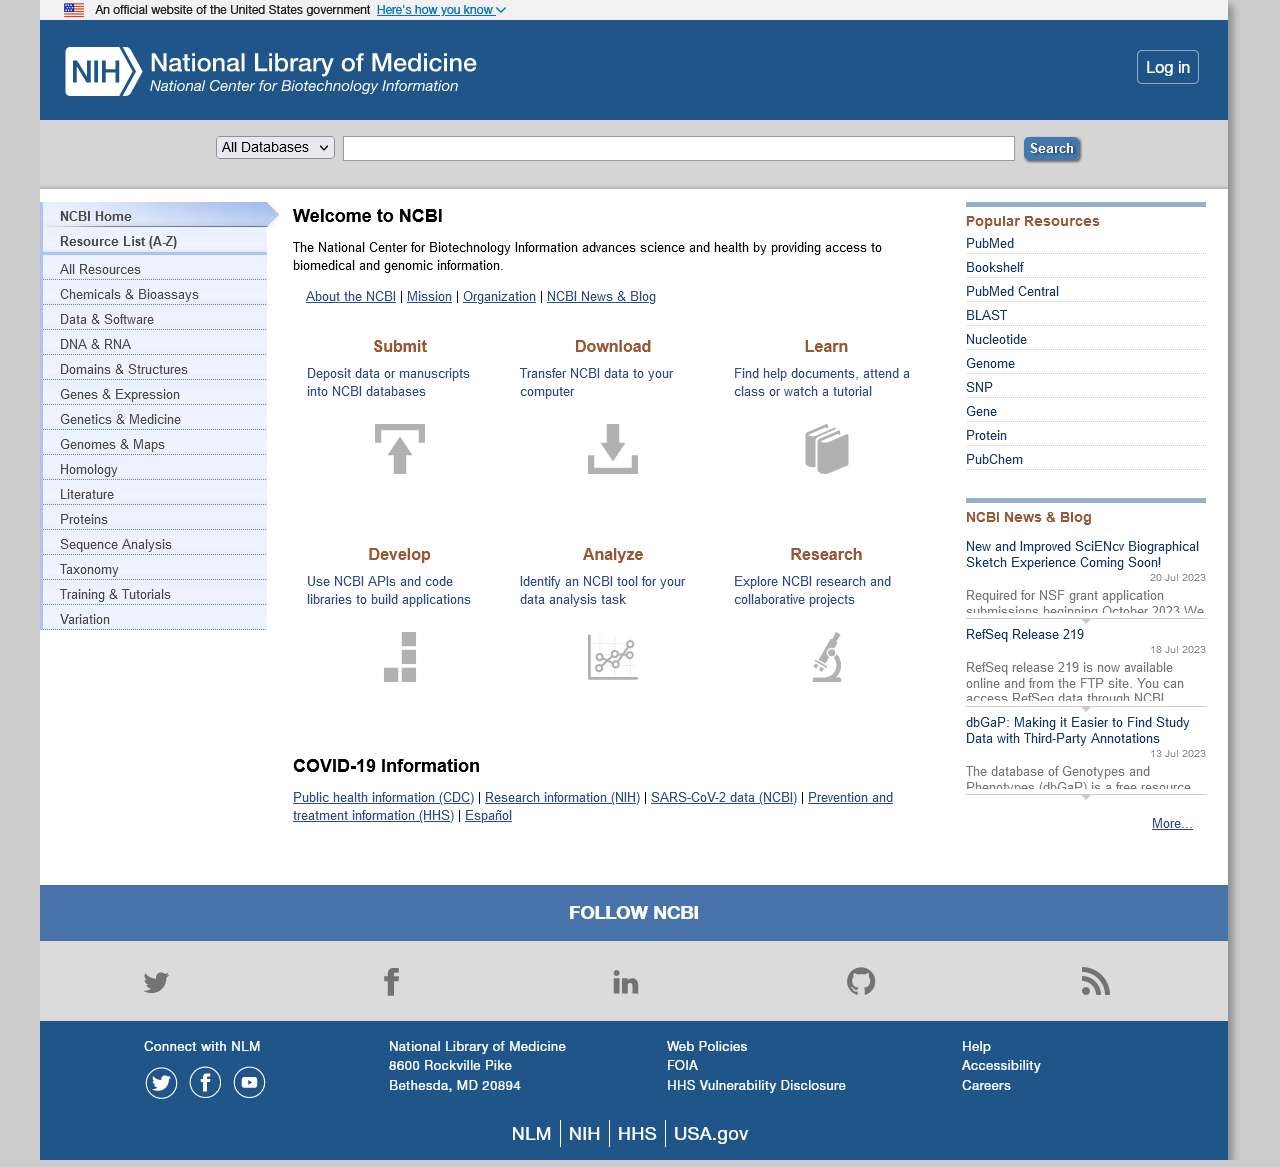
Task: Click the Analyze chart icon
Action: pos(613,657)
